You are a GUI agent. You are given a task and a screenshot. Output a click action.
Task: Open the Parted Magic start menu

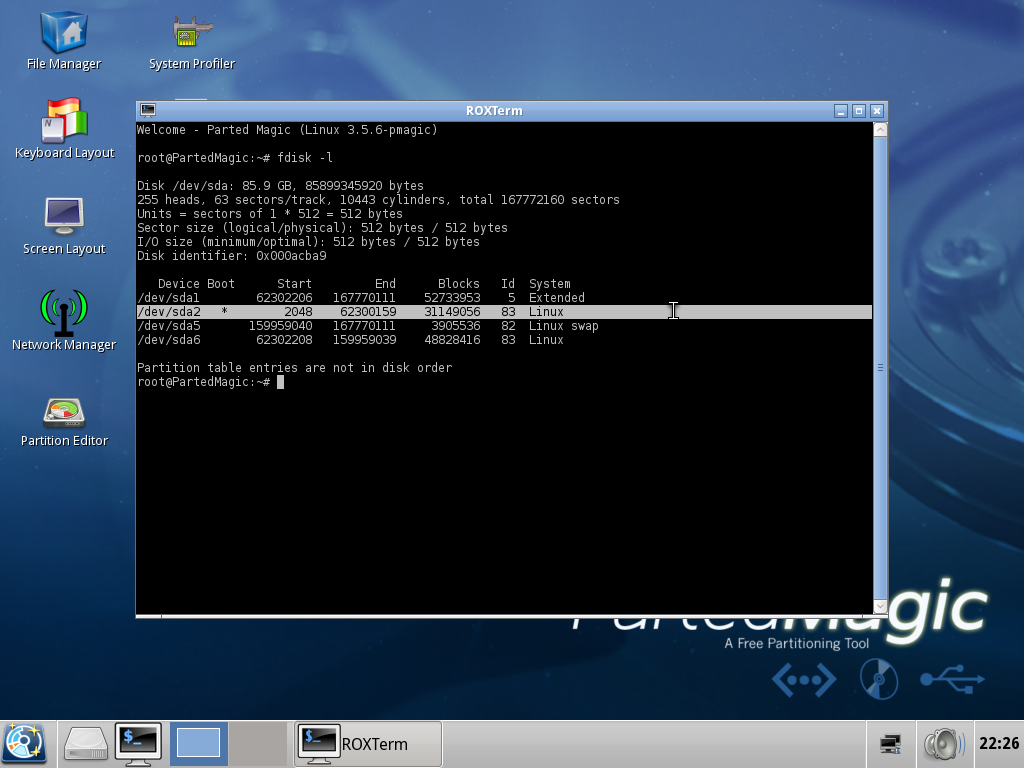coord(22,744)
